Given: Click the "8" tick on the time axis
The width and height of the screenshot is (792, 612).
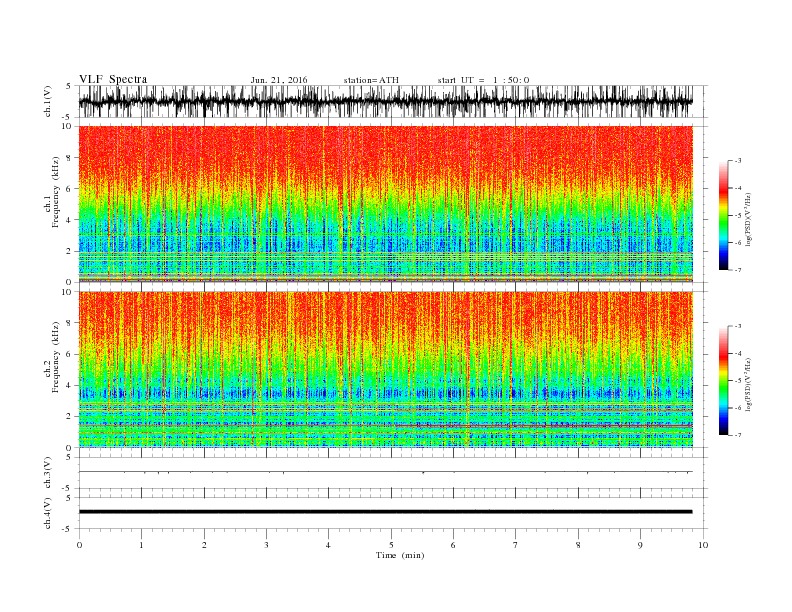Looking at the screenshot, I should 578,545.
